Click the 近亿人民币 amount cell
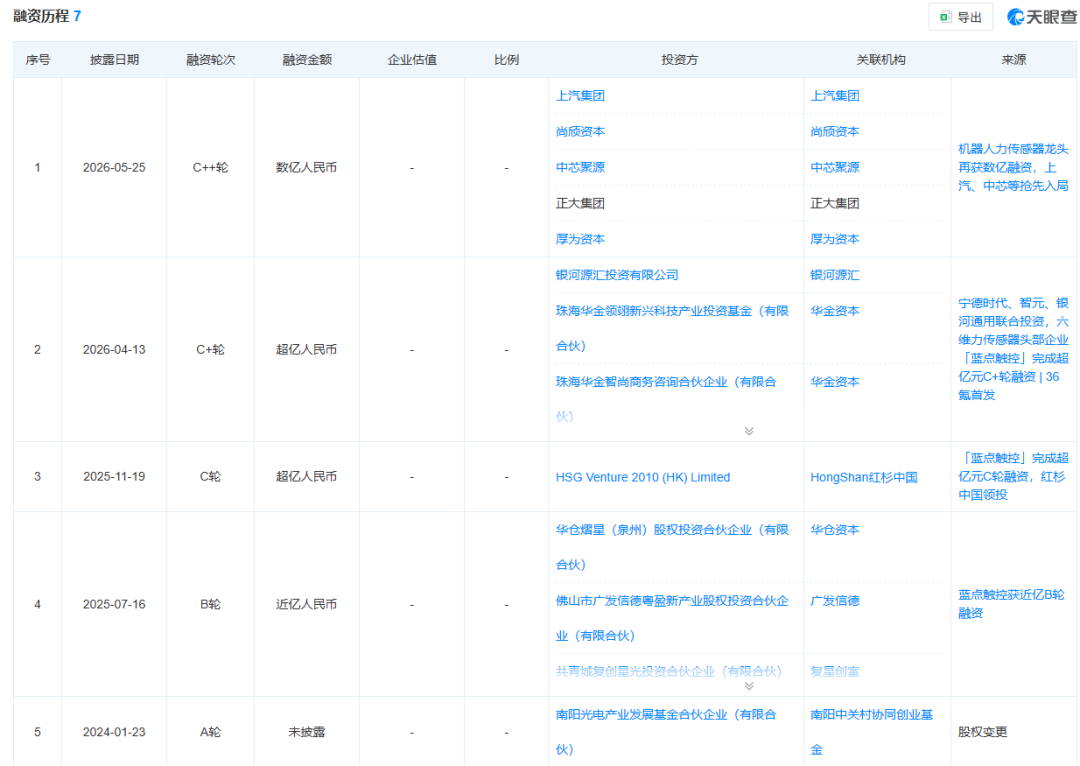This screenshot has height=766, width=1080. click(307, 604)
